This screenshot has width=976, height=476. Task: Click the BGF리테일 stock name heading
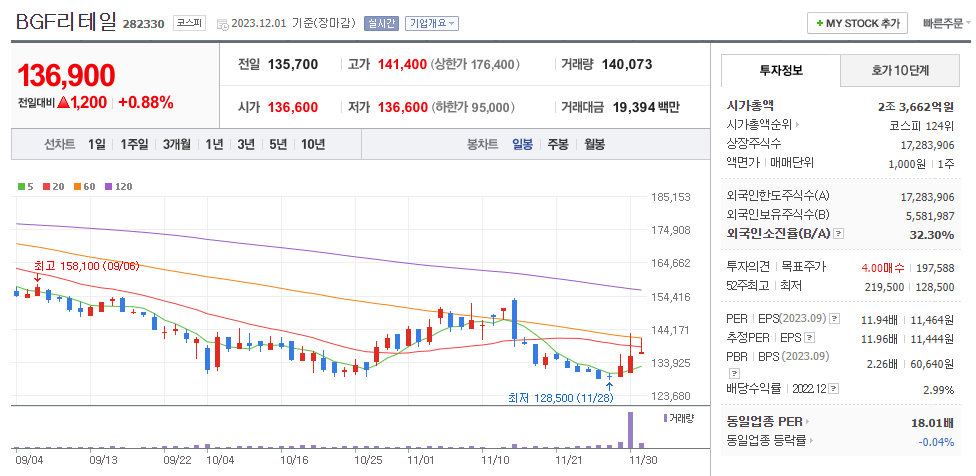pos(66,22)
